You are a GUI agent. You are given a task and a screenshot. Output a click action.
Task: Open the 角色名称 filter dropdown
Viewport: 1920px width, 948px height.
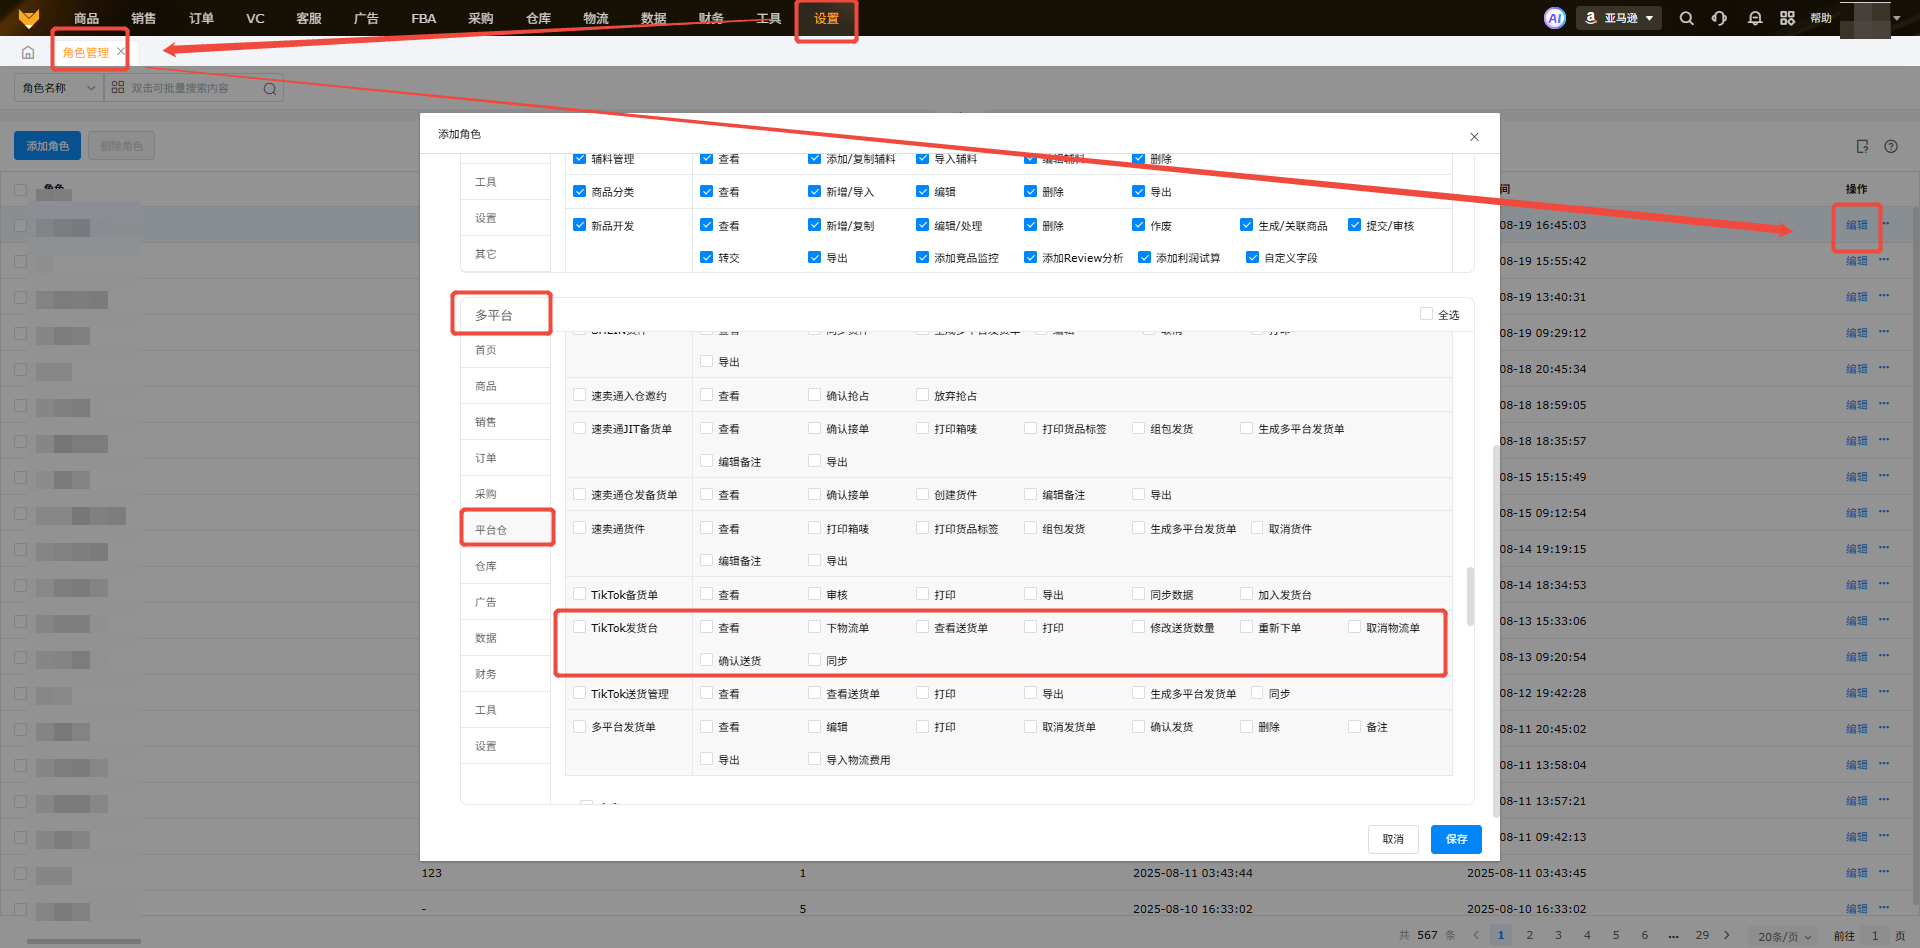(x=58, y=88)
